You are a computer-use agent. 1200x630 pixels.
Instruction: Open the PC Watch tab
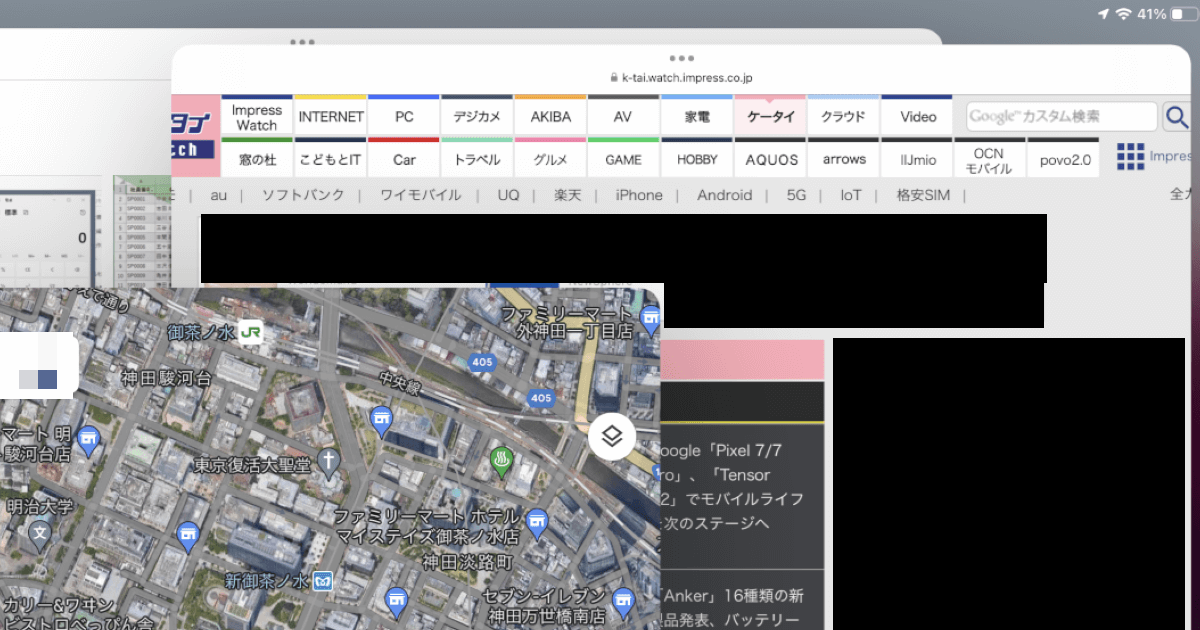pos(404,117)
